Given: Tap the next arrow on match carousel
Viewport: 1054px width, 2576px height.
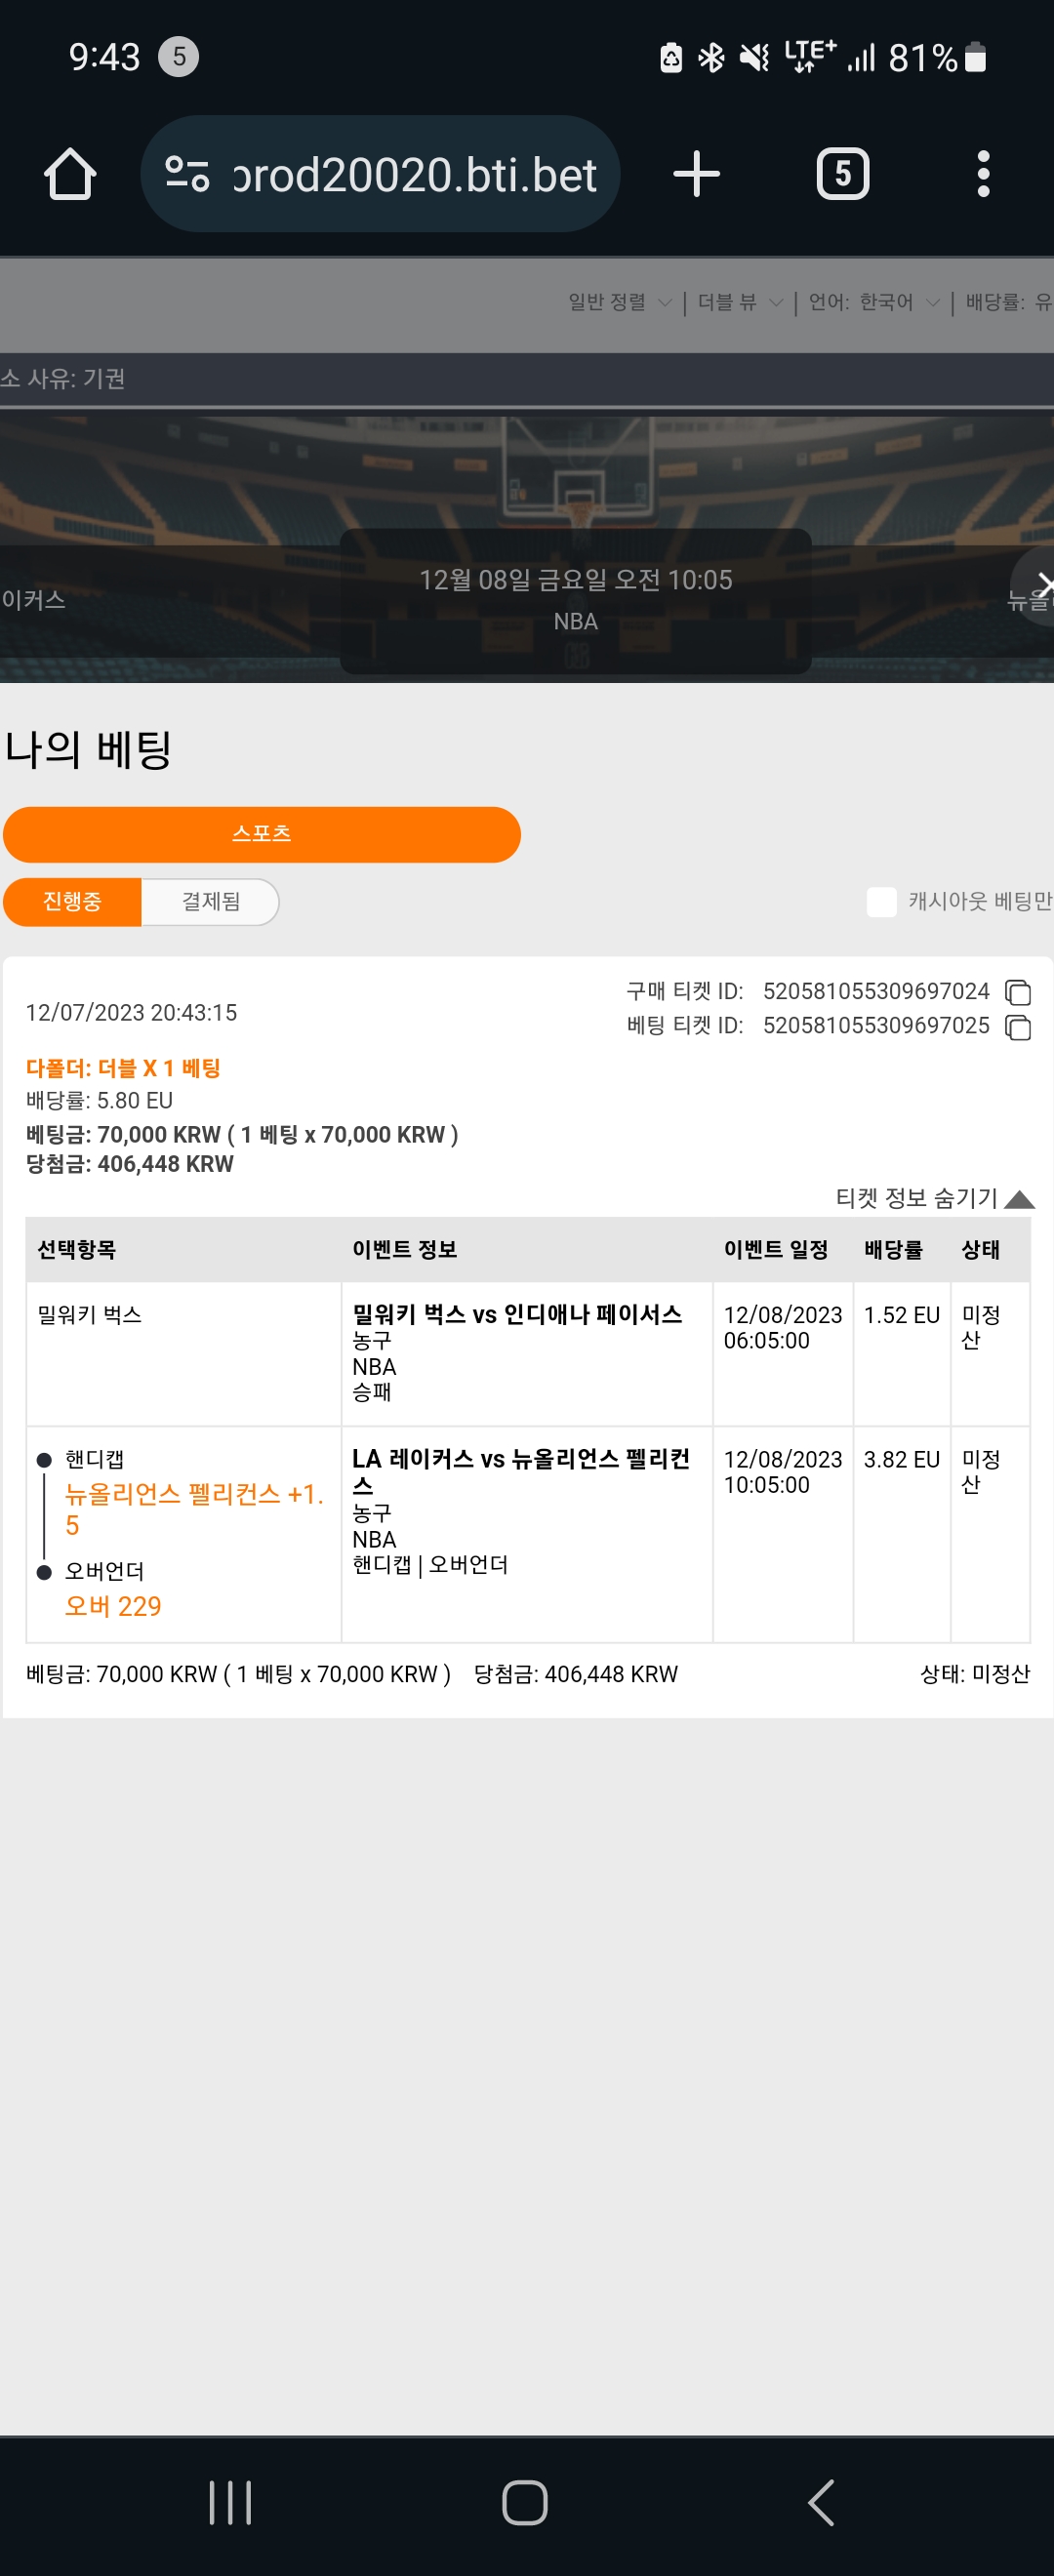Looking at the screenshot, I should pyautogui.click(x=1038, y=585).
